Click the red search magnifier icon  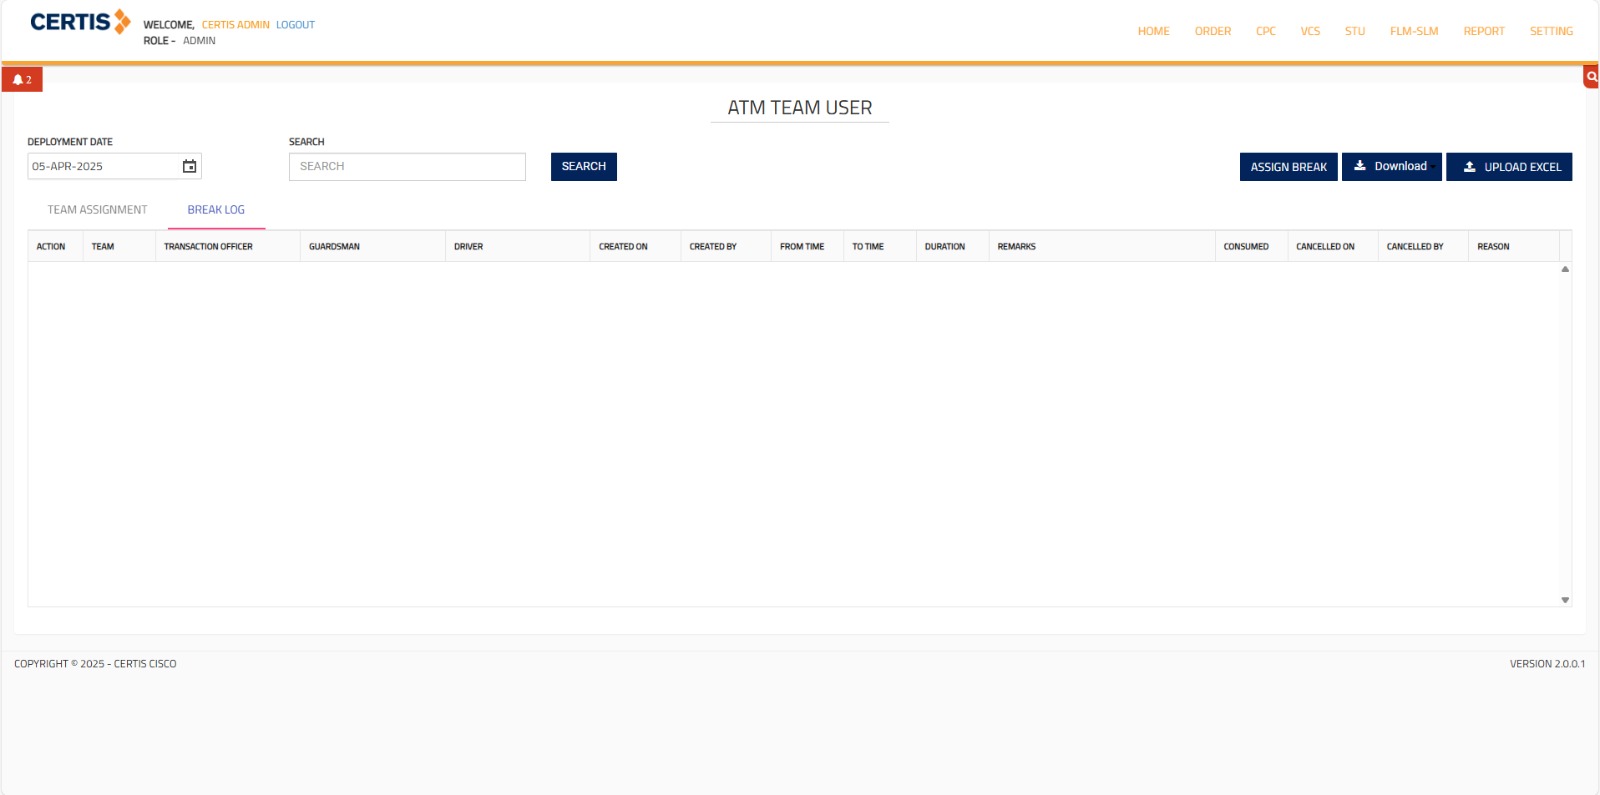pyautogui.click(x=1591, y=77)
